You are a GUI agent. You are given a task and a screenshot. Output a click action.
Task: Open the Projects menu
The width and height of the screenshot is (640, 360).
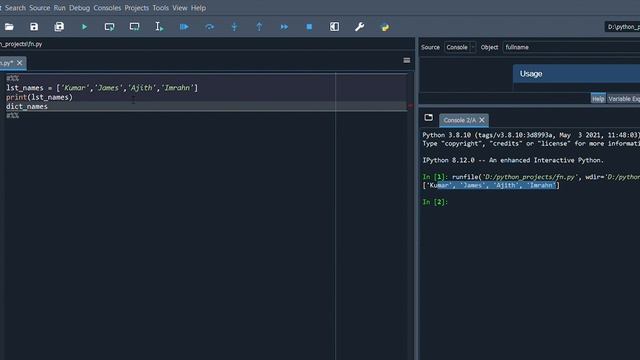point(137,8)
